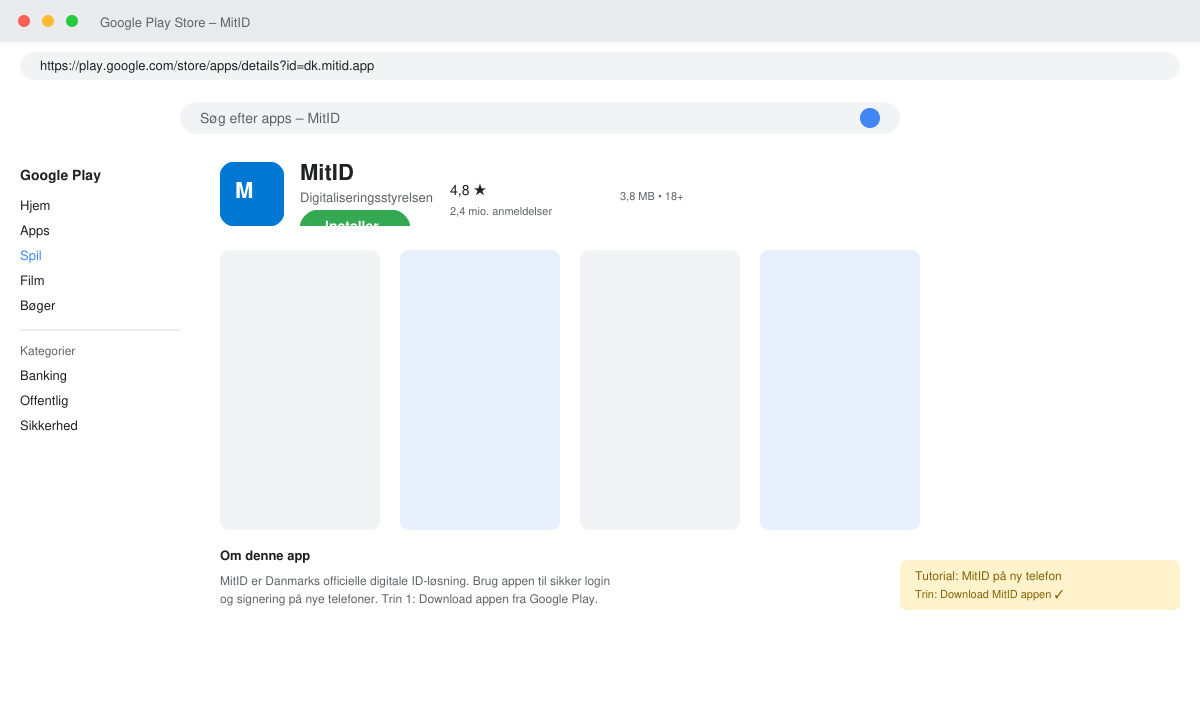Choose the Offentlig category
1200x720 pixels.
tap(44, 401)
